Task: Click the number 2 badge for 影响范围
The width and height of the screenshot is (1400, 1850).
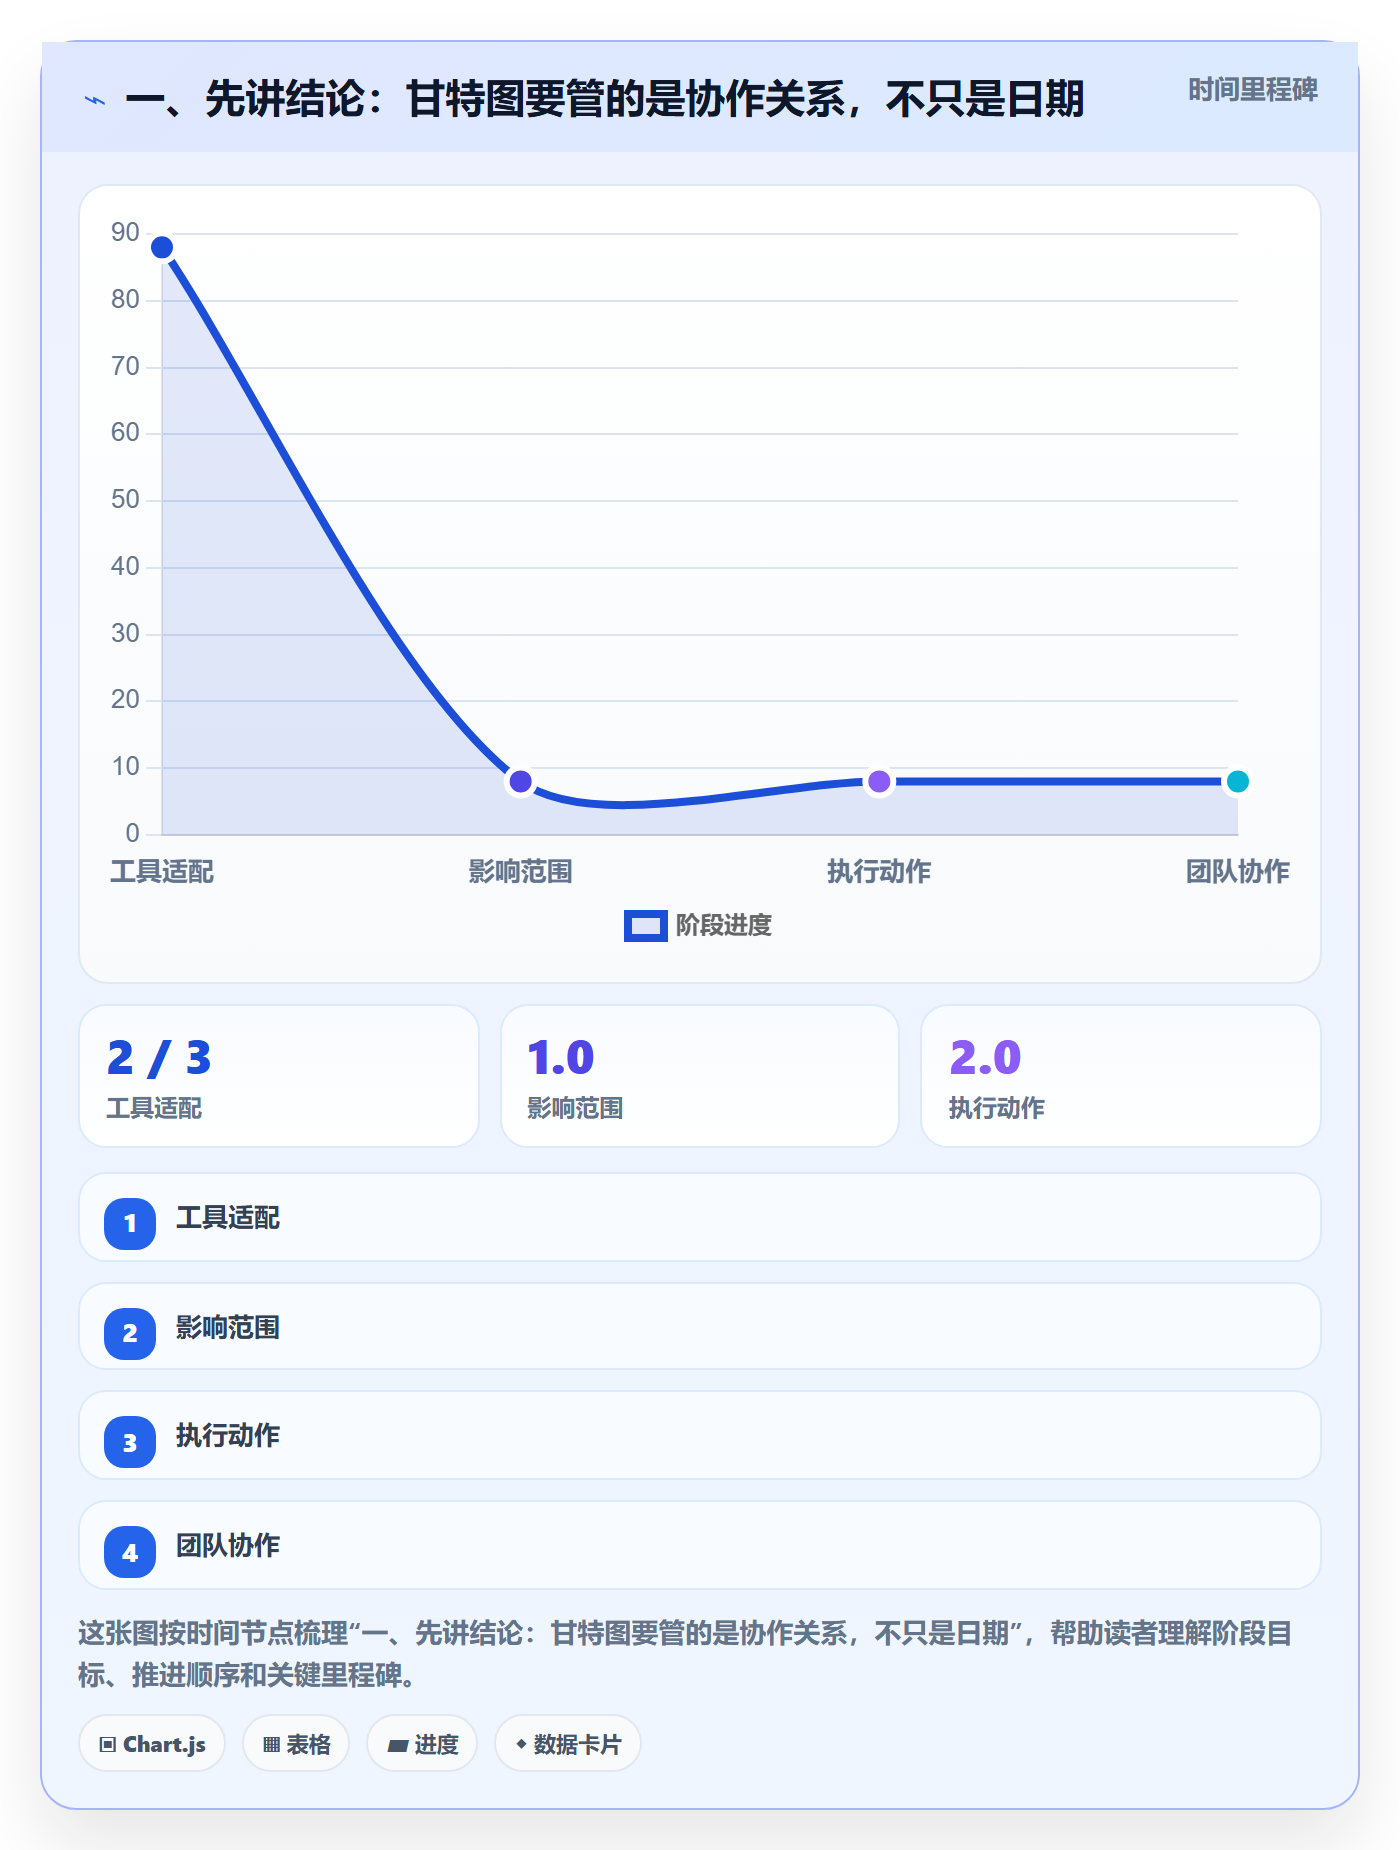Action: [x=130, y=1333]
